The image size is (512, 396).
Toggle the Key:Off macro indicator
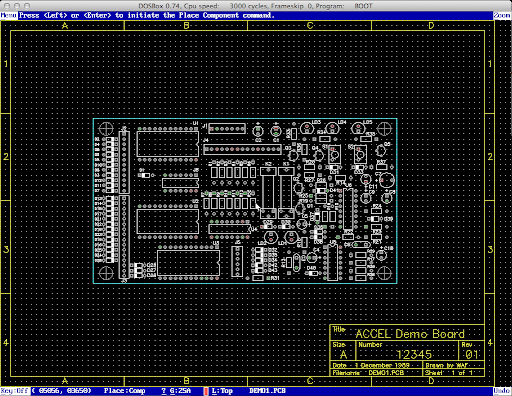click(15, 391)
